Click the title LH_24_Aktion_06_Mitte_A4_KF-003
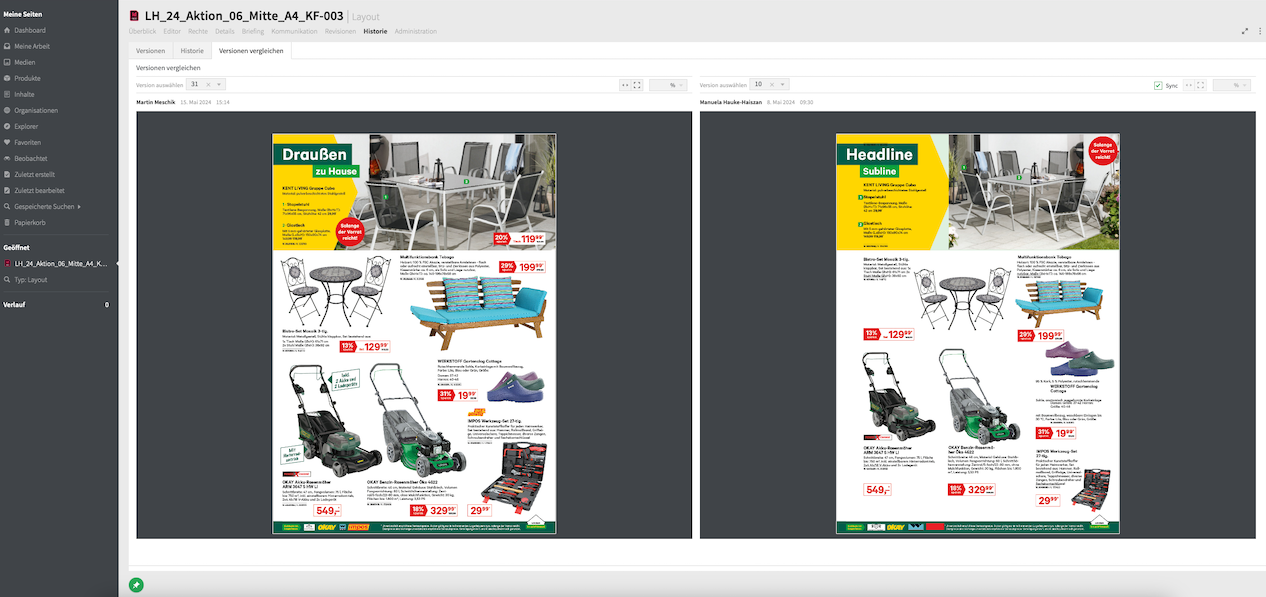This screenshot has width=1266, height=597. [x=245, y=16]
